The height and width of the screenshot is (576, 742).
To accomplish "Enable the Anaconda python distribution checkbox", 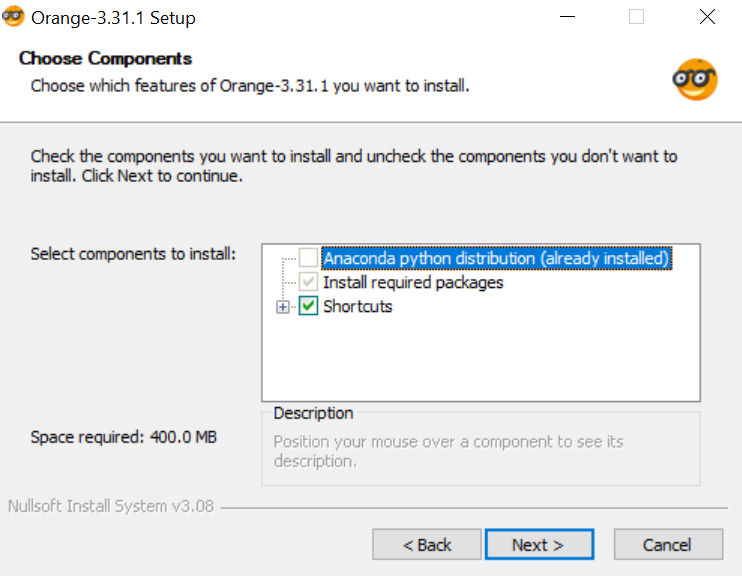I will click(309, 258).
